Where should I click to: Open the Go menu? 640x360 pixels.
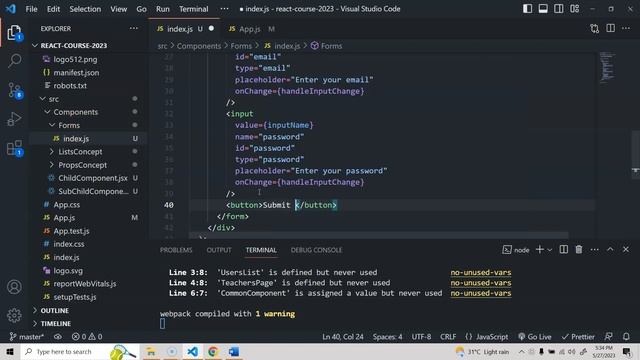pos(141,9)
